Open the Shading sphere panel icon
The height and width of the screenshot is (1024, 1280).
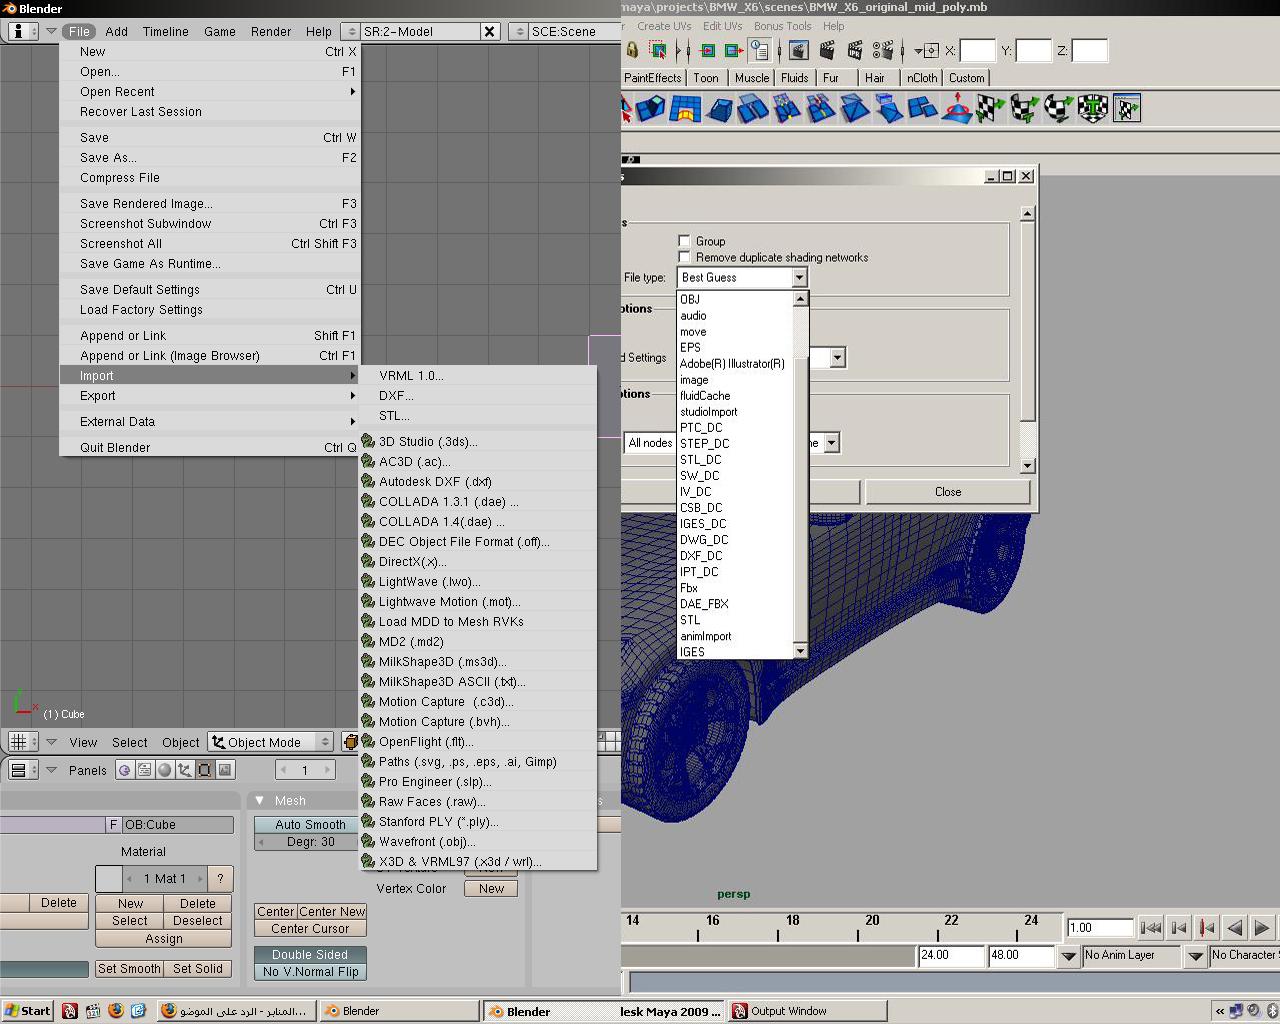coord(164,770)
